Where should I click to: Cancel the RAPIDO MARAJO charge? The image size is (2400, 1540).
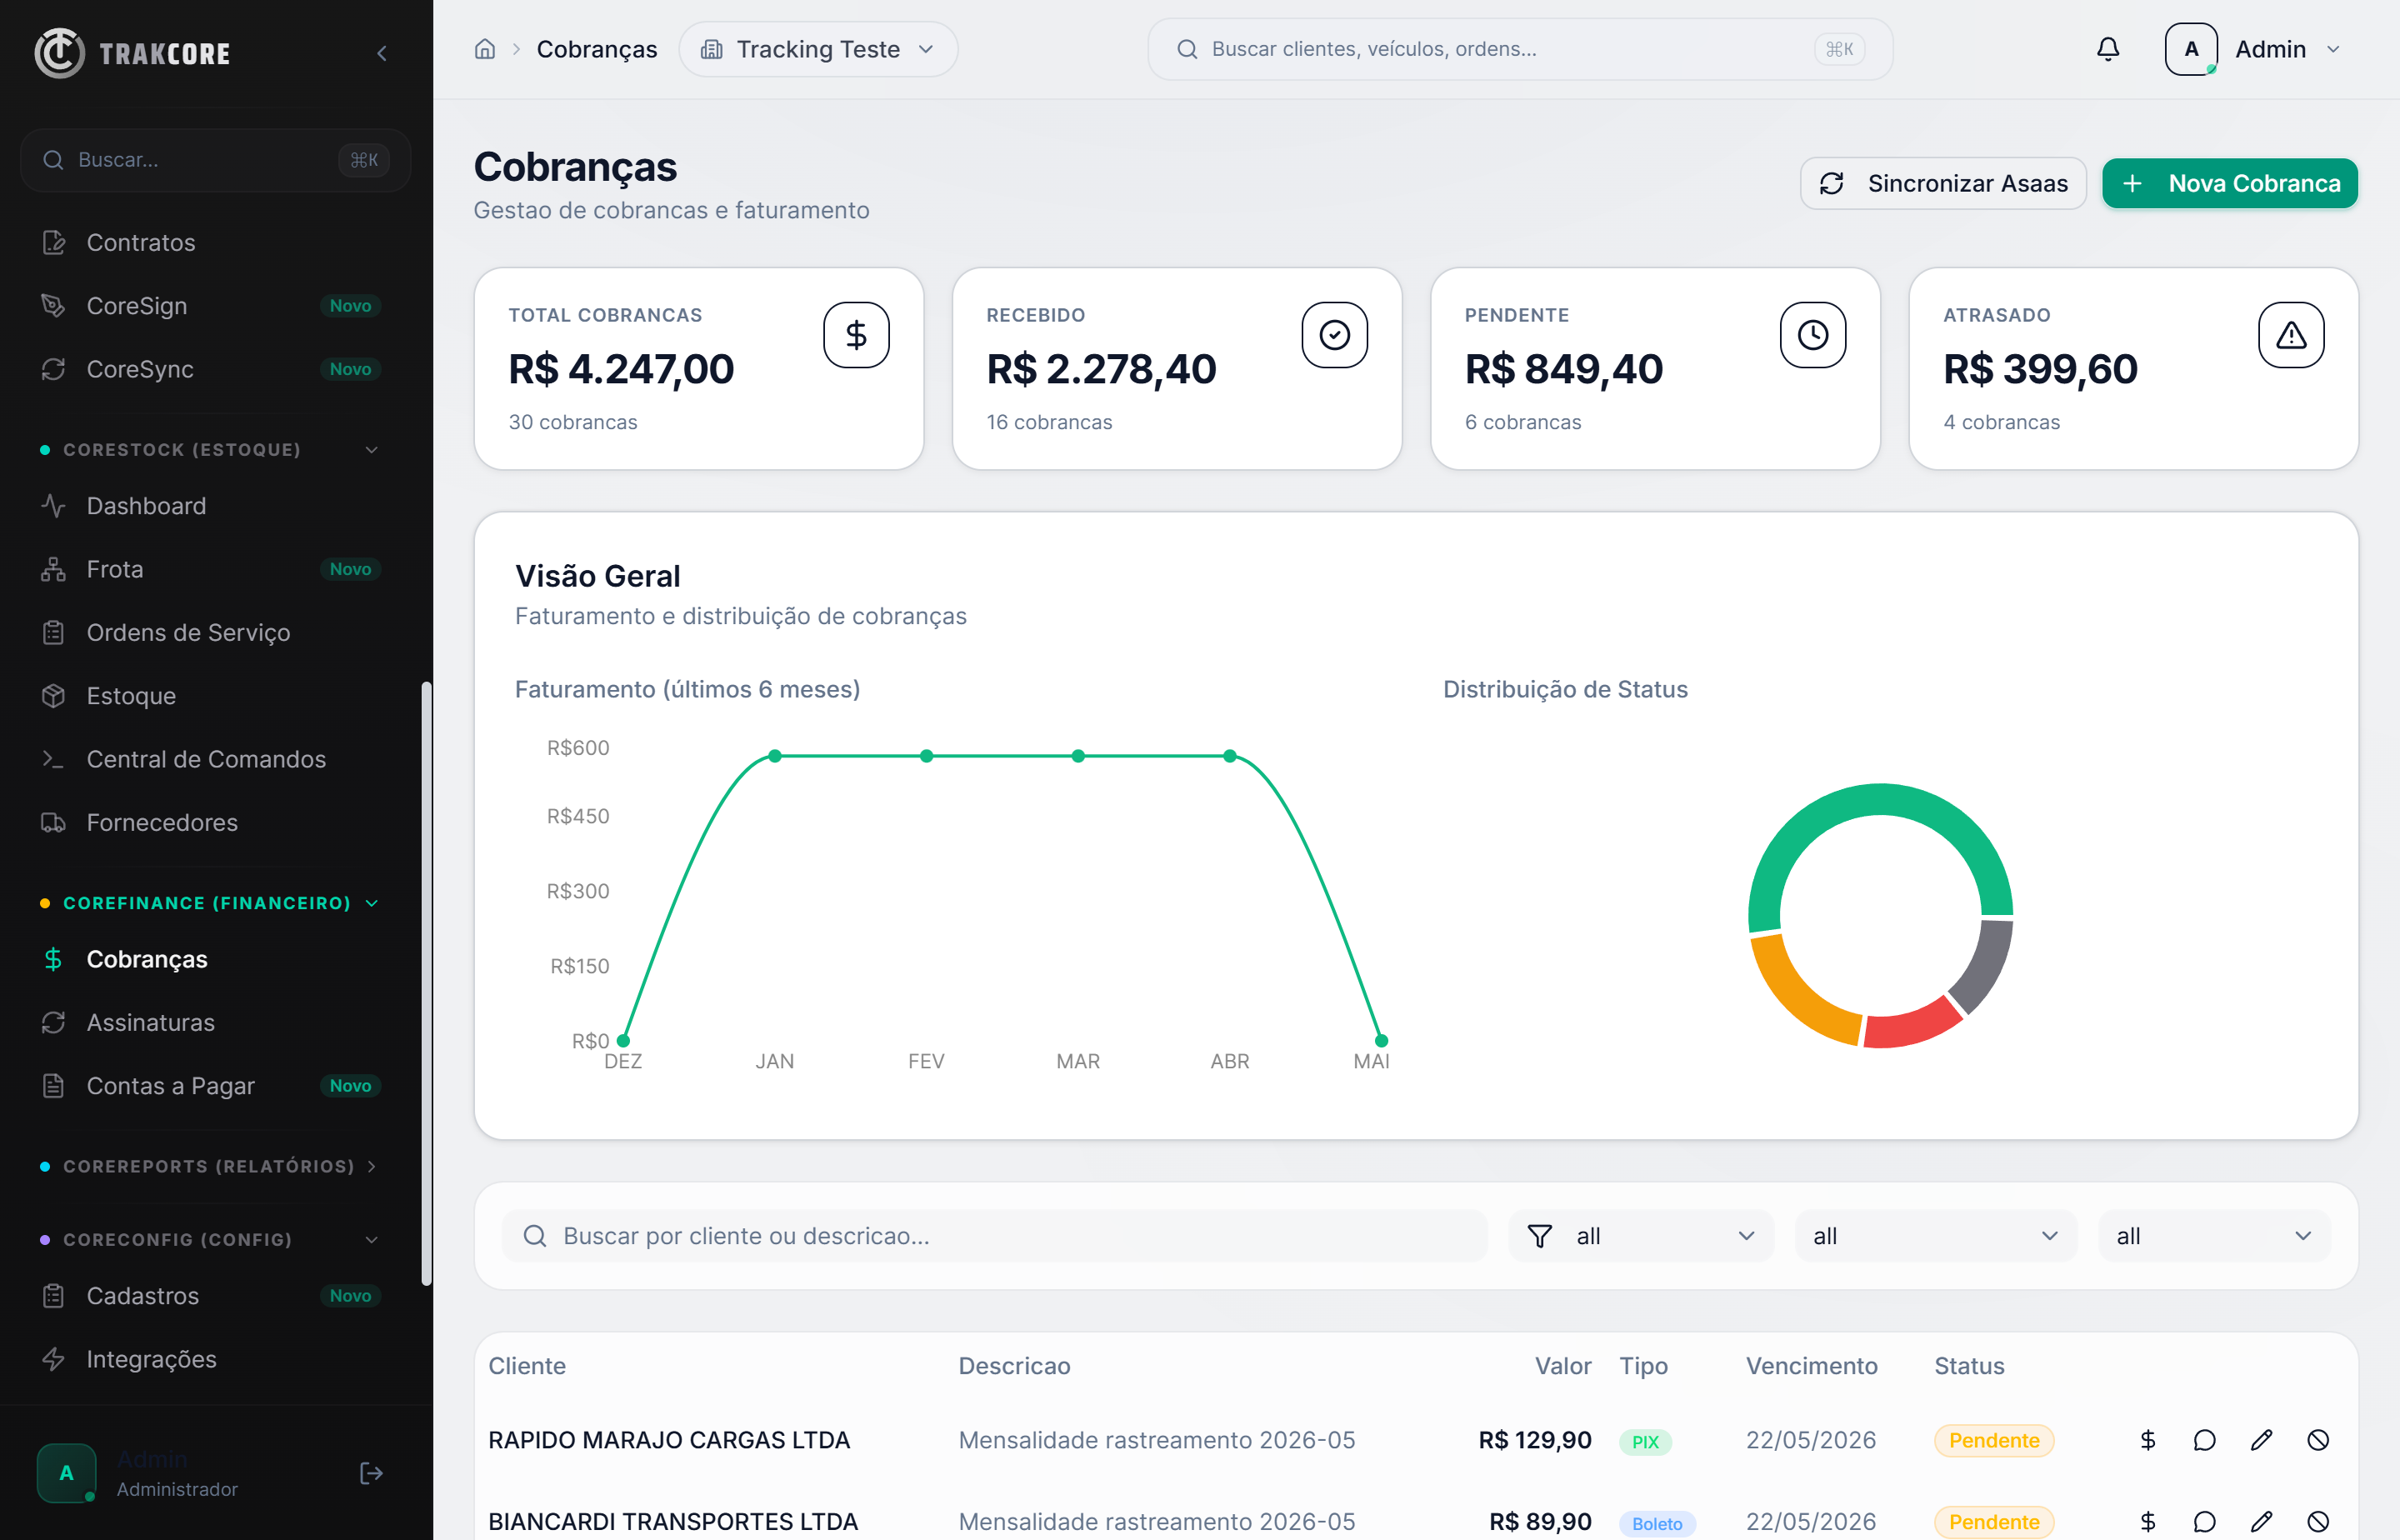(2318, 1440)
